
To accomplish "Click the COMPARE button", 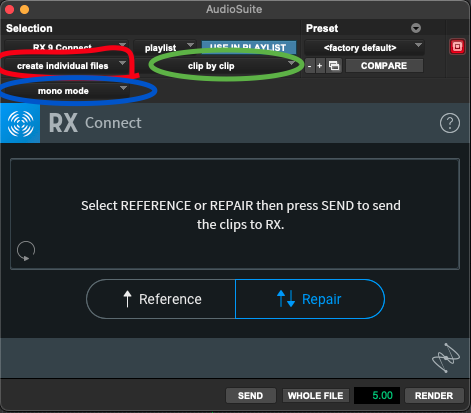I will point(384,66).
